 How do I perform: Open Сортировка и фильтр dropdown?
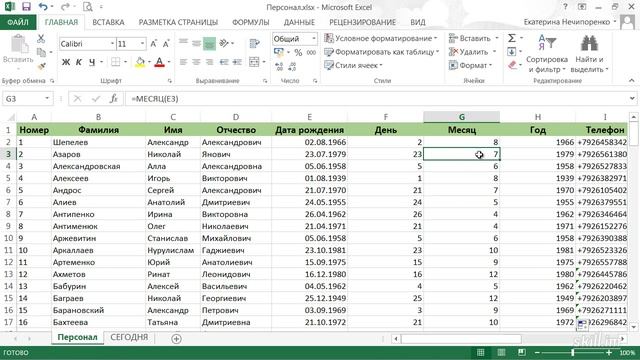coord(547,54)
